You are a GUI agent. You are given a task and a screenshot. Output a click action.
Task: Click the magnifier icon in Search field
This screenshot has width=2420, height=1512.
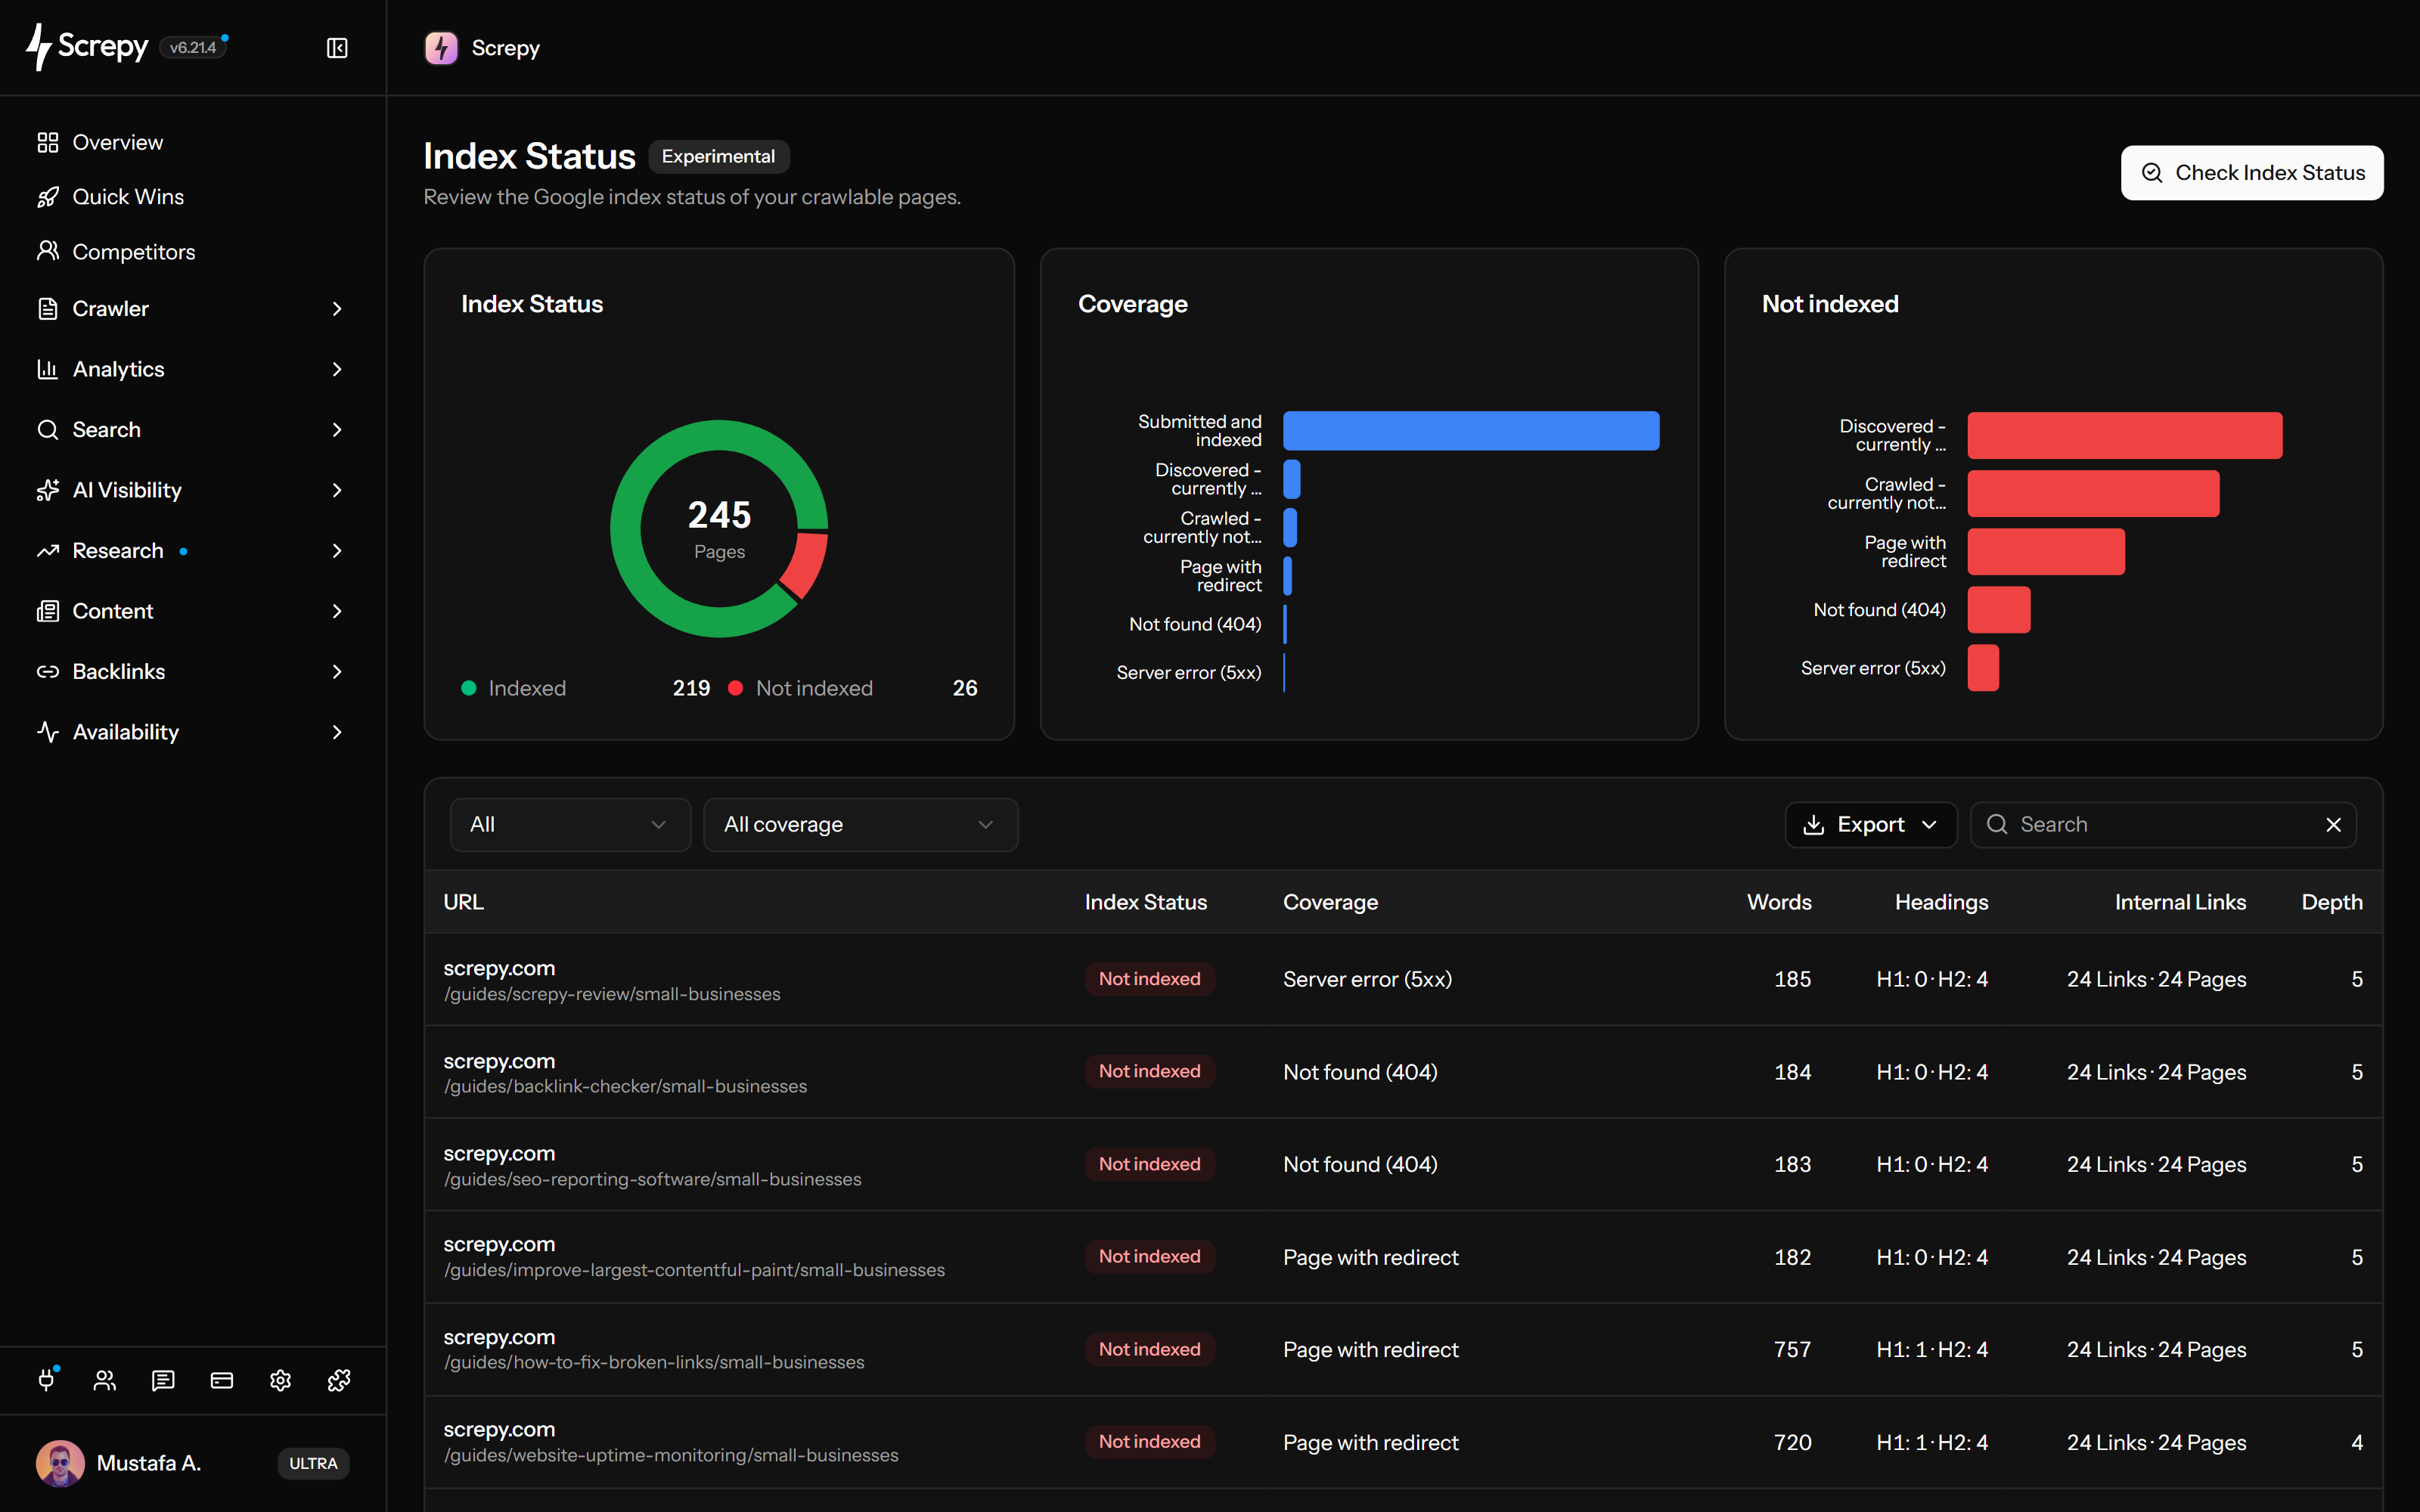click(x=1997, y=824)
